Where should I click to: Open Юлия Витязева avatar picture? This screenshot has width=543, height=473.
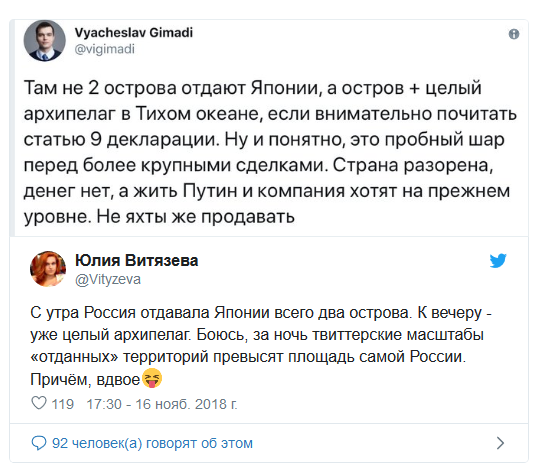[48, 269]
